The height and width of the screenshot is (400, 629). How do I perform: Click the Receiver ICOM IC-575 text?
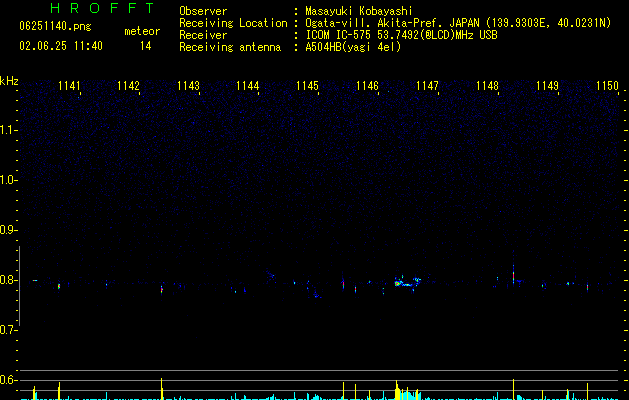401,35
